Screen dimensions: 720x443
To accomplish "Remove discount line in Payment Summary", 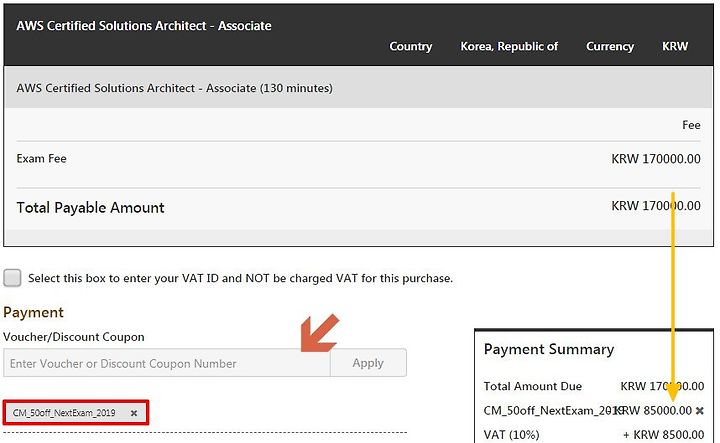I will click(699, 410).
